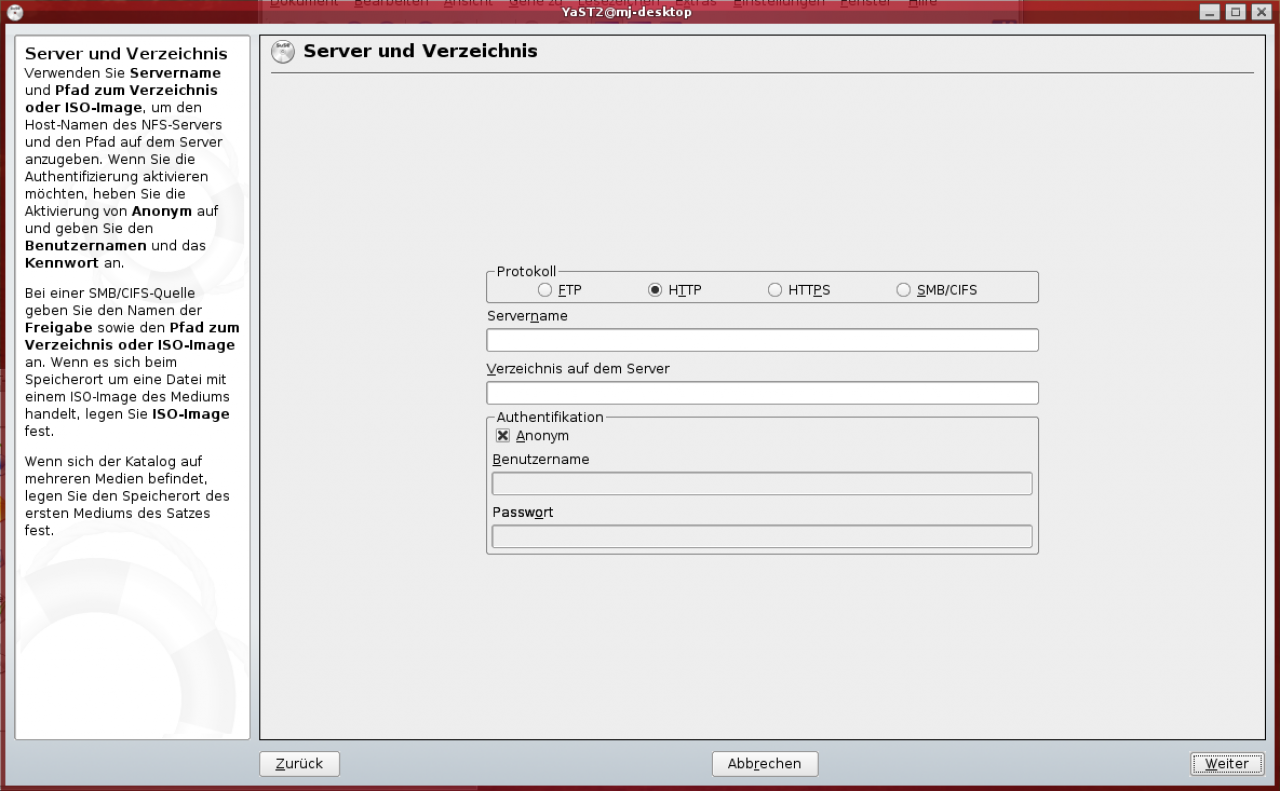
Task: Go back with the Zurück button
Action: (299, 764)
